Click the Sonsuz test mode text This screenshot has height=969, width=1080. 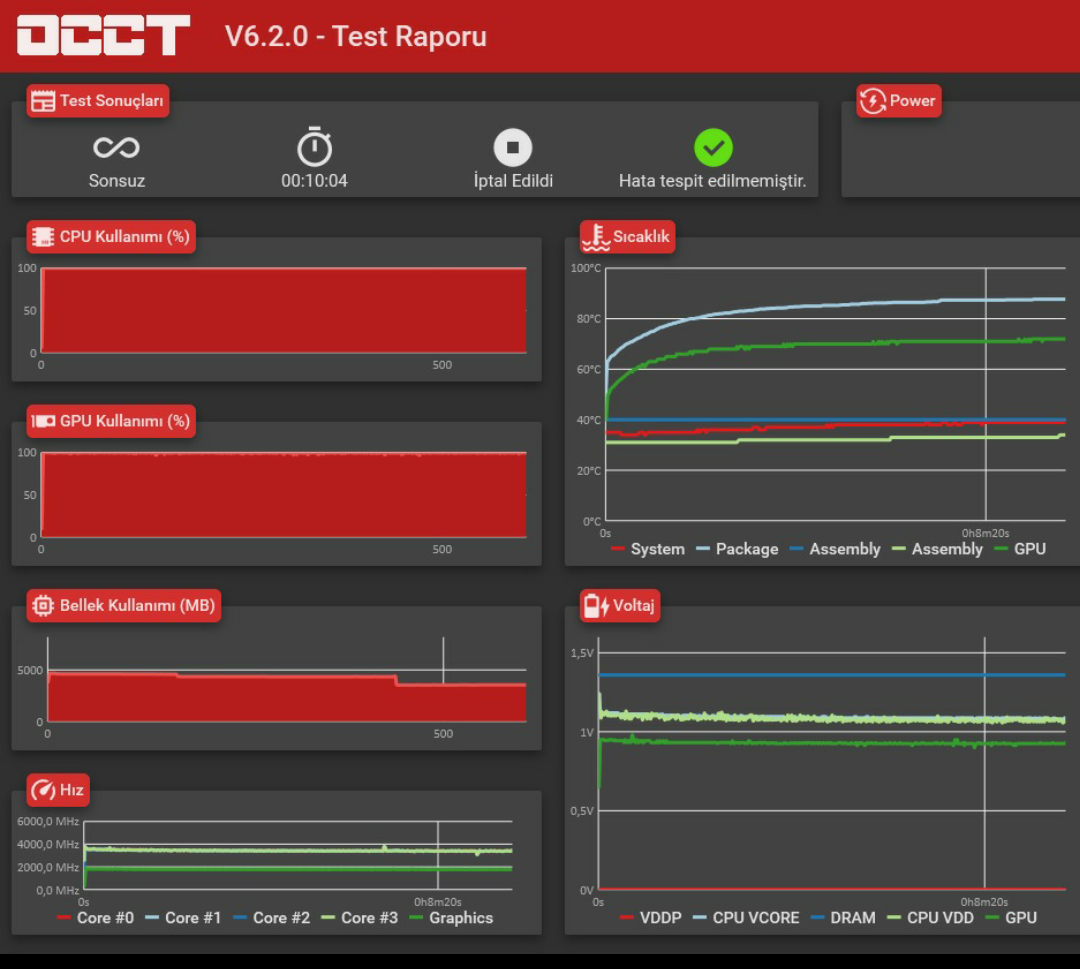point(116,180)
